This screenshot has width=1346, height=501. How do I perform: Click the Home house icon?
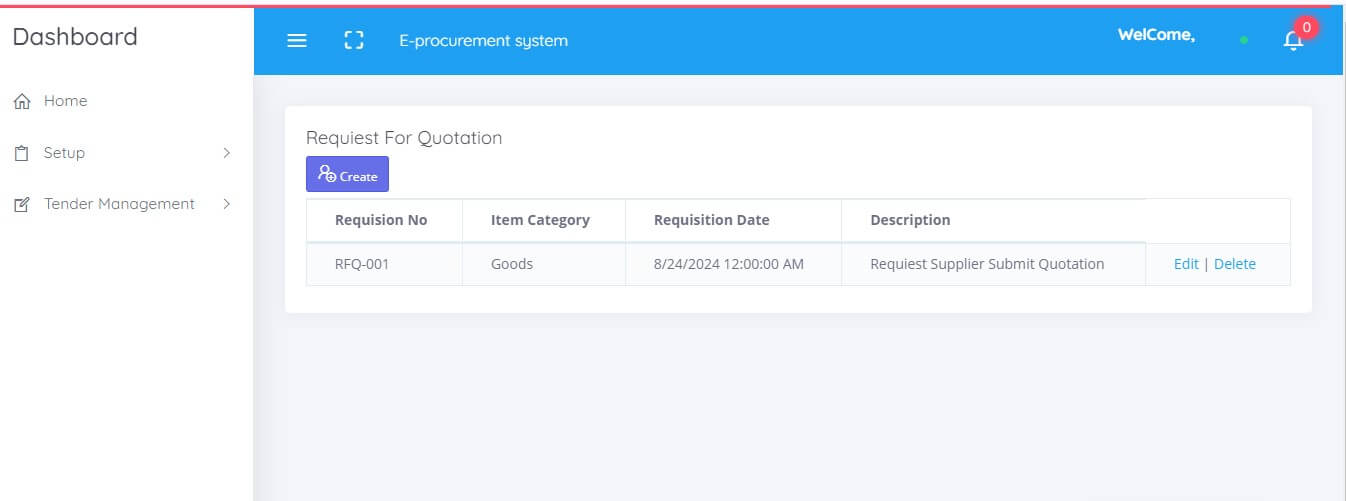pos(21,101)
